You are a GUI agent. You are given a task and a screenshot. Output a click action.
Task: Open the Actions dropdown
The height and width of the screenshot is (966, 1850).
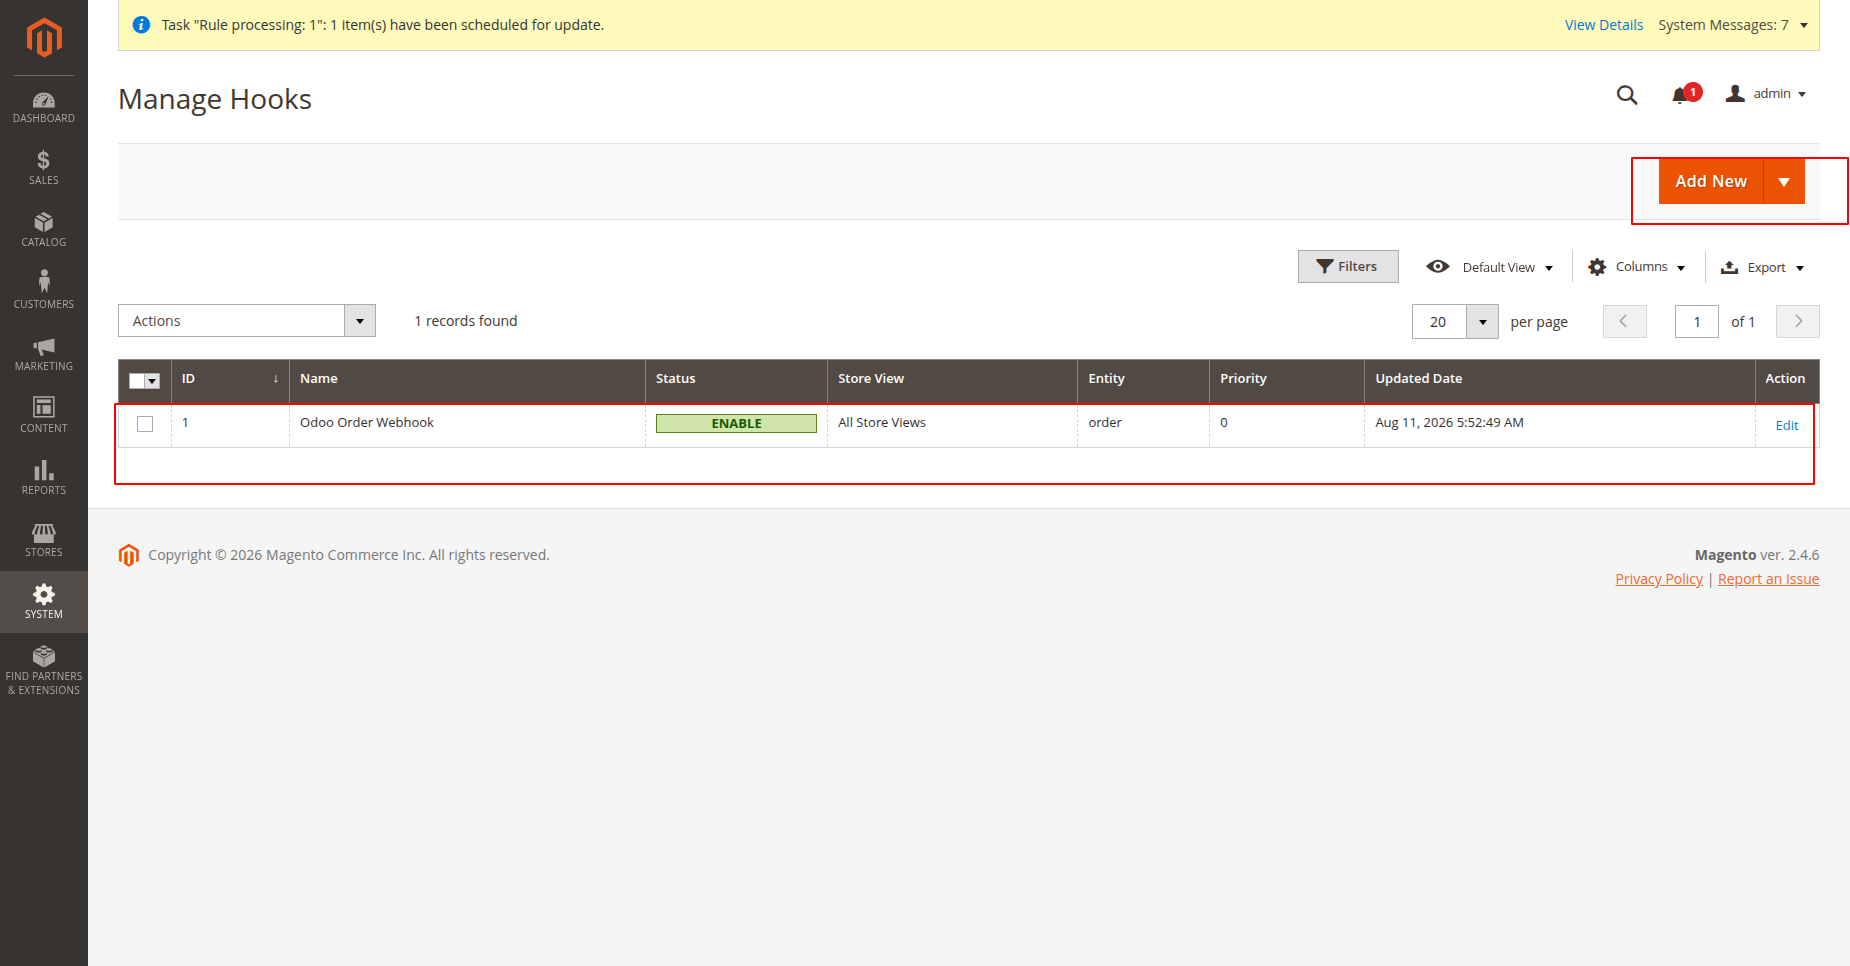pyautogui.click(x=247, y=321)
